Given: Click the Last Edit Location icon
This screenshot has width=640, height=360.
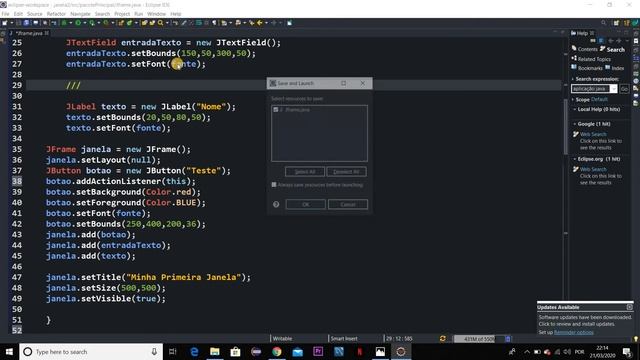Looking at the screenshot, I should point(251,23).
